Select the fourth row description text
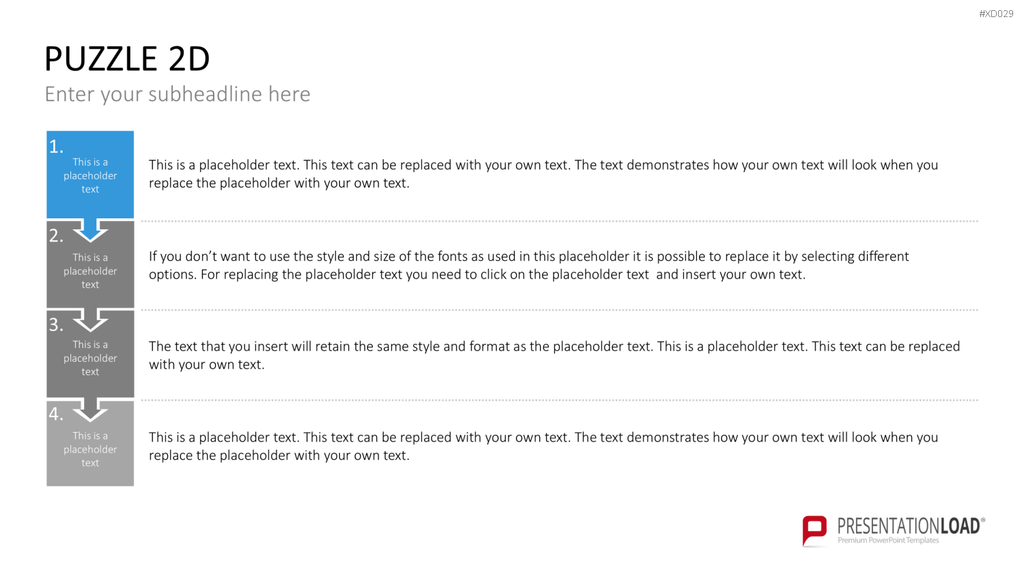 click(x=543, y=446)
